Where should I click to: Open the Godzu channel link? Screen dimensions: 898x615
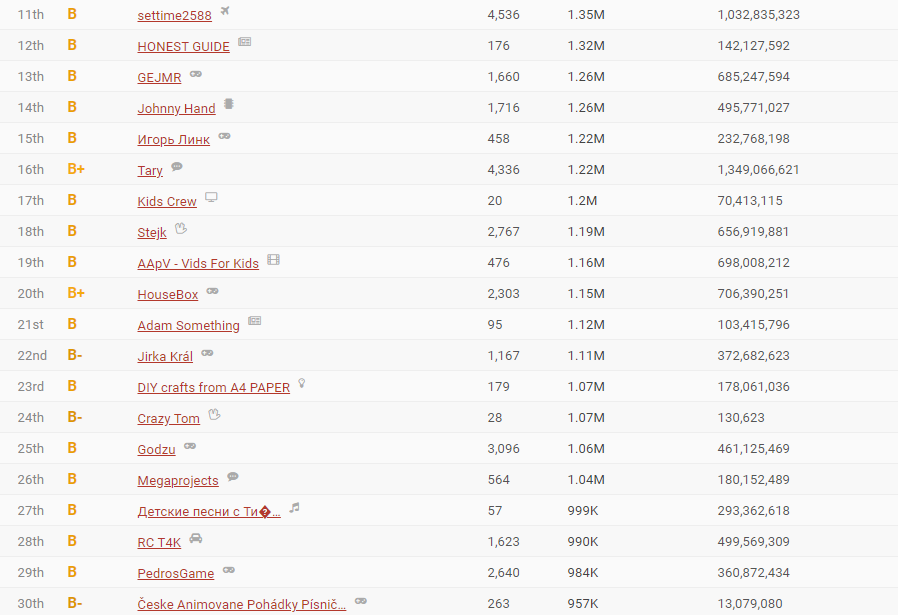(156, 449)
